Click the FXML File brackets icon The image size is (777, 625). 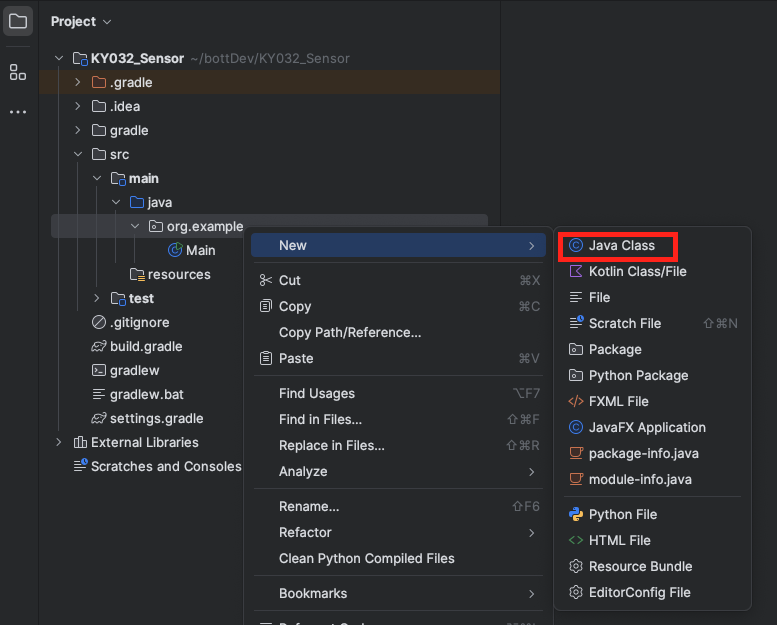(x=576, y=401)
